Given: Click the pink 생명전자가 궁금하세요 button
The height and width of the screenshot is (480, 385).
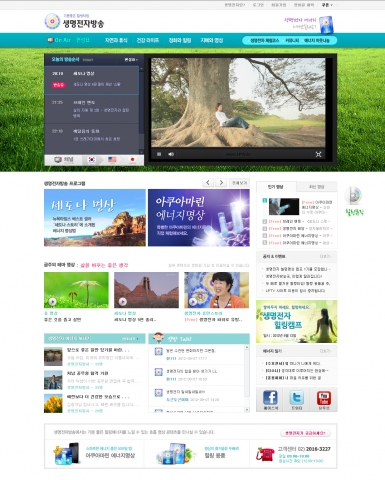Looking at the screenshot, I should pyautogui.click(x=305, y=433).
